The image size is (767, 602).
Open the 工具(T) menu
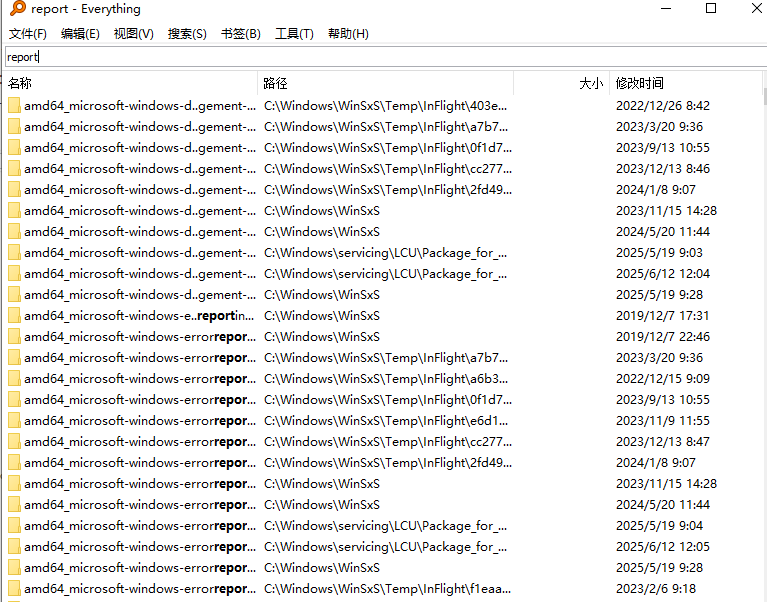point(294,34)
